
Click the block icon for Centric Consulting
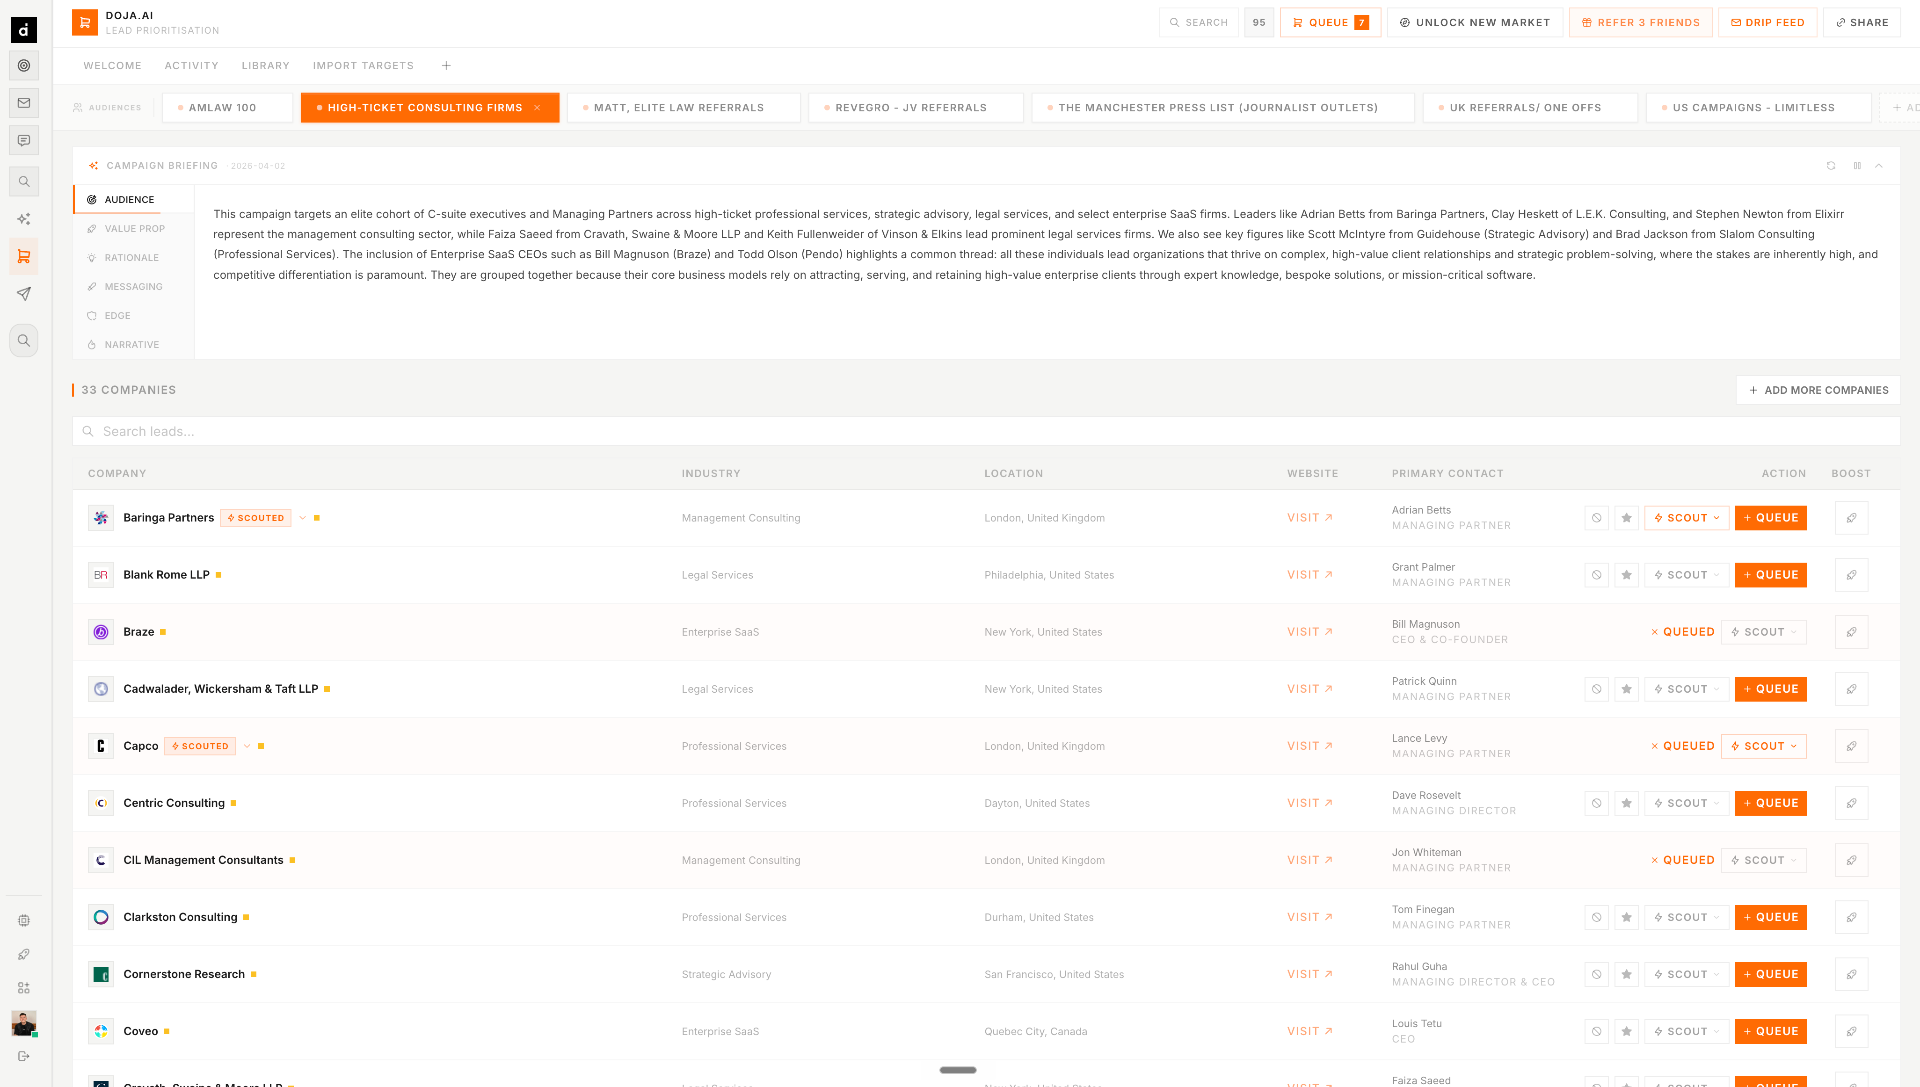coord(1597,803)
